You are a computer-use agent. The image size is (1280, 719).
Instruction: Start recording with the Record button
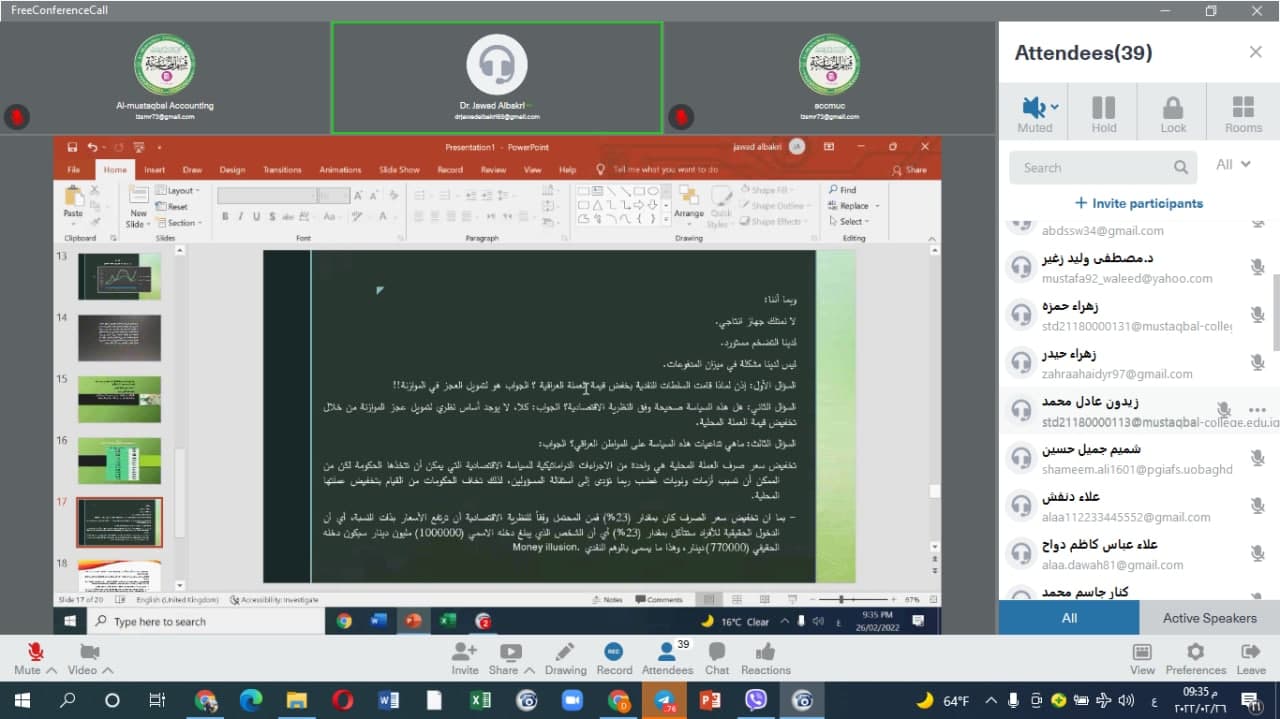click(x=614, y=652)
